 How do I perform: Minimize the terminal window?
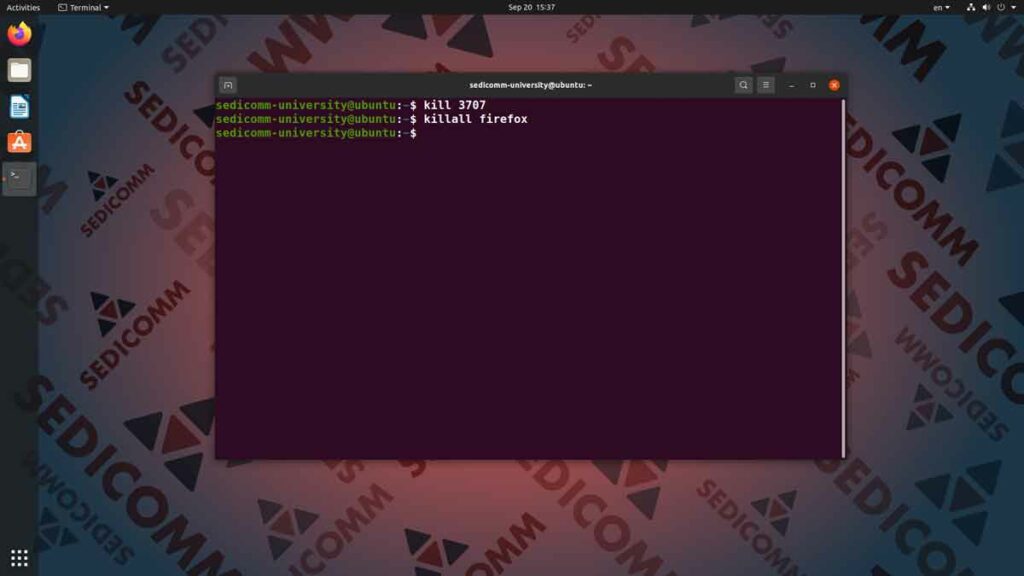tap(792, 85)
